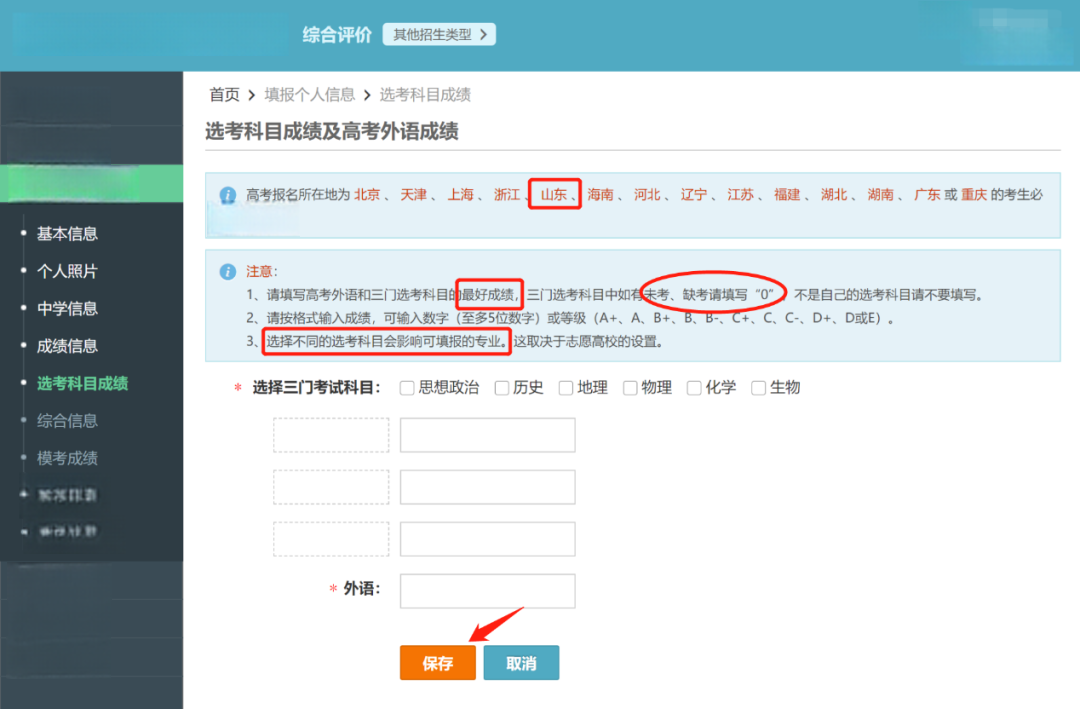Check the 历史 subject checkbox
1080x709 pixels.
(502, 388)
